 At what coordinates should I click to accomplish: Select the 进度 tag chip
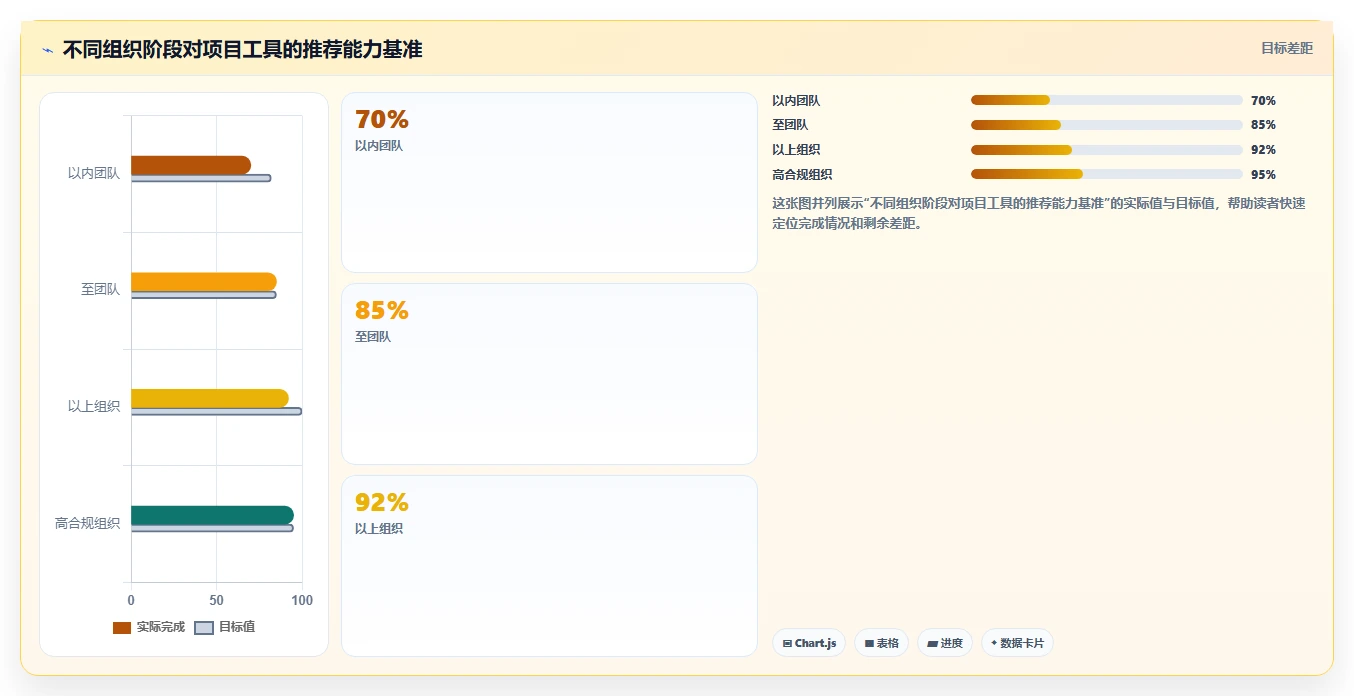click(944, 643)
